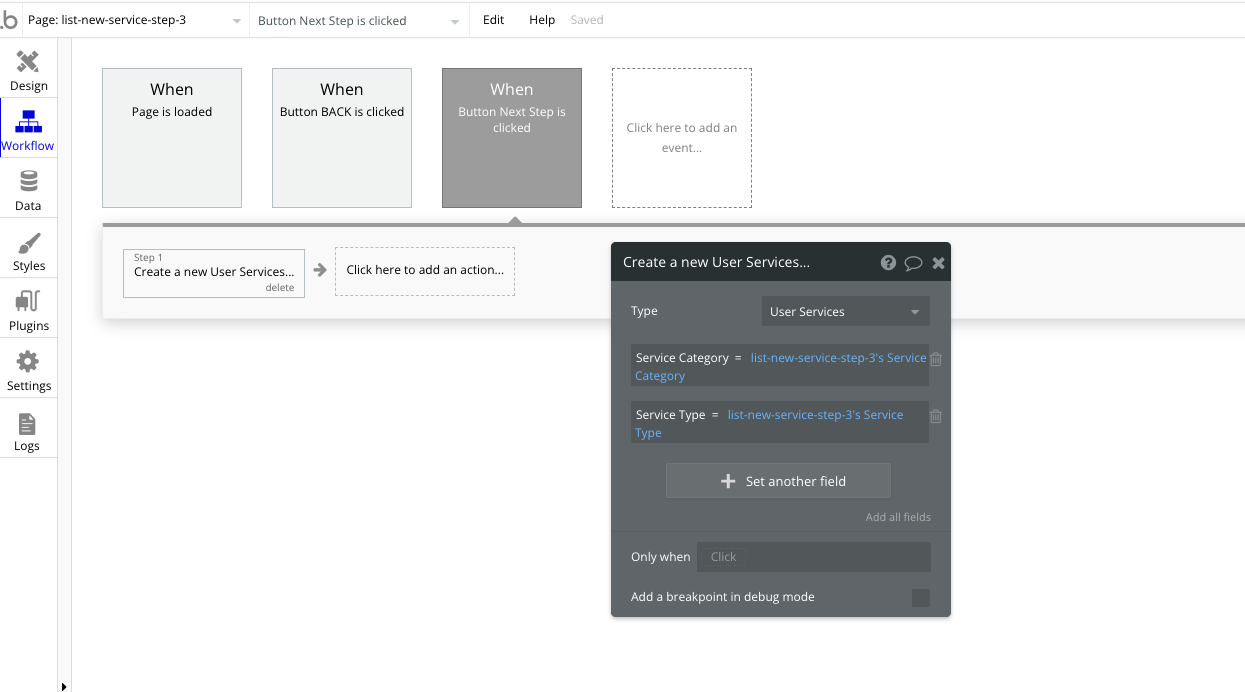Click the Service Category field name
The image size is (1245, 692).
[682, 358]
